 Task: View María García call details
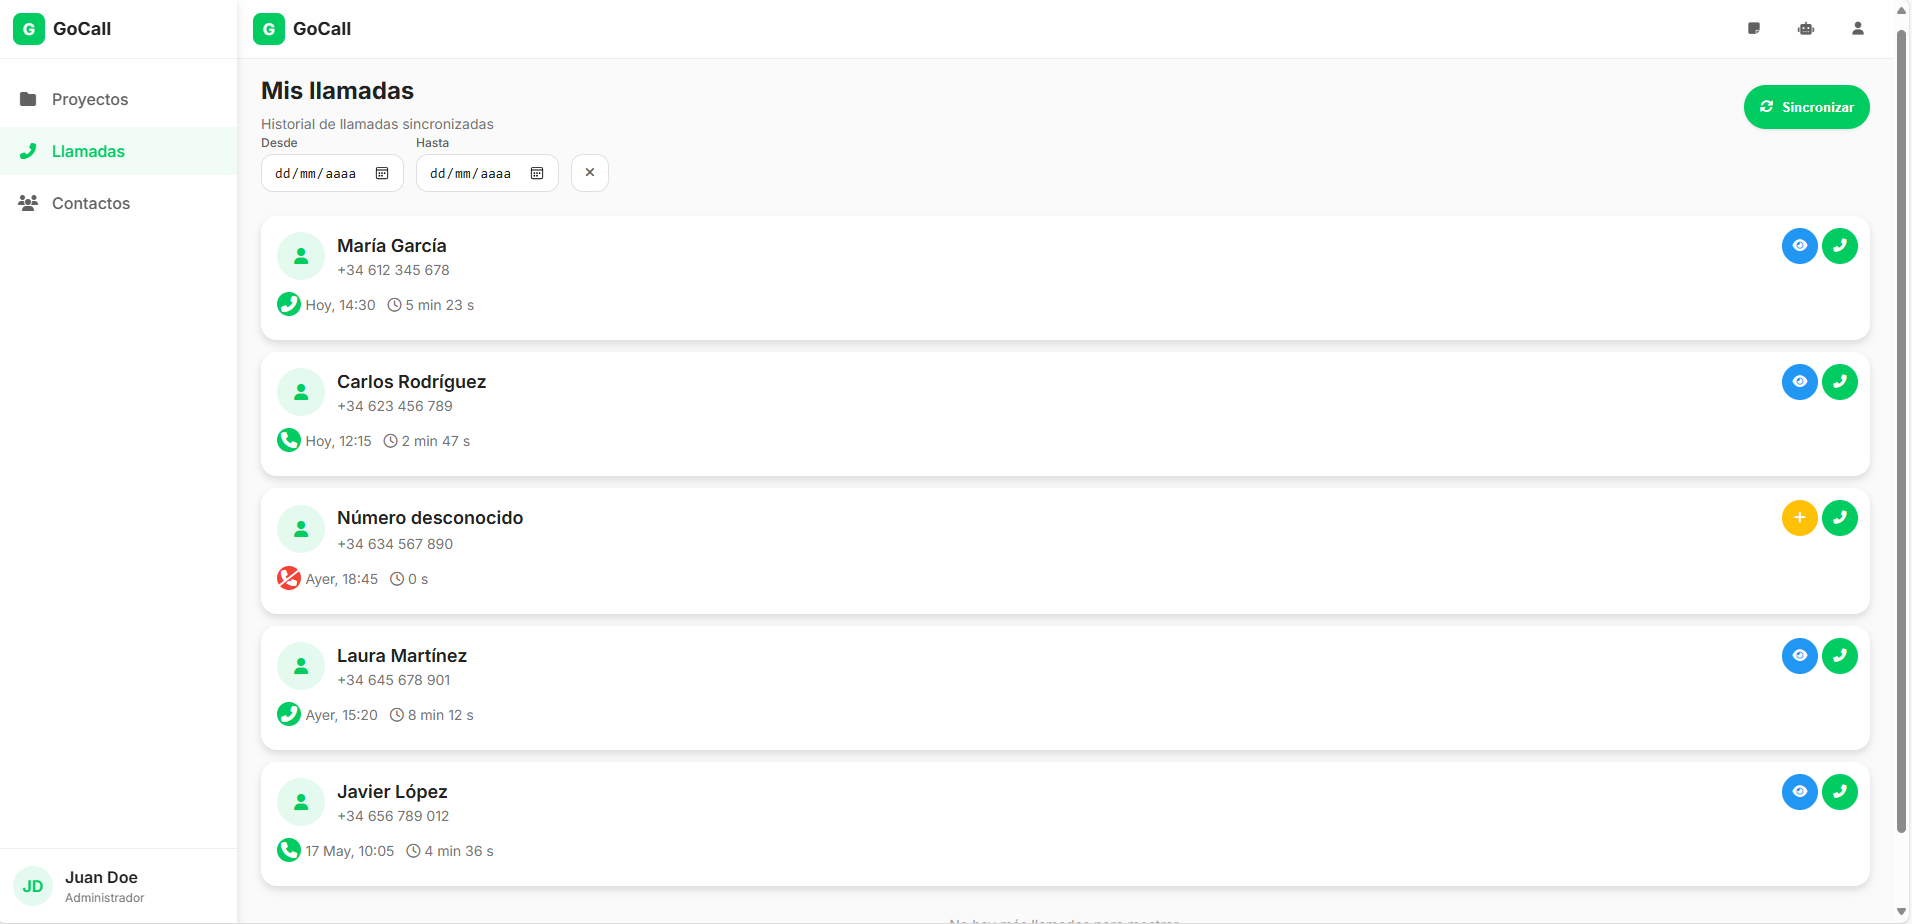(x=1799, y=246)
